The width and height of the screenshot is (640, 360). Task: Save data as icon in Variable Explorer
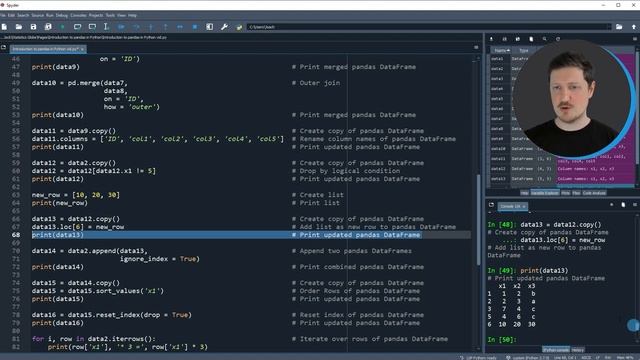(518, 39)
